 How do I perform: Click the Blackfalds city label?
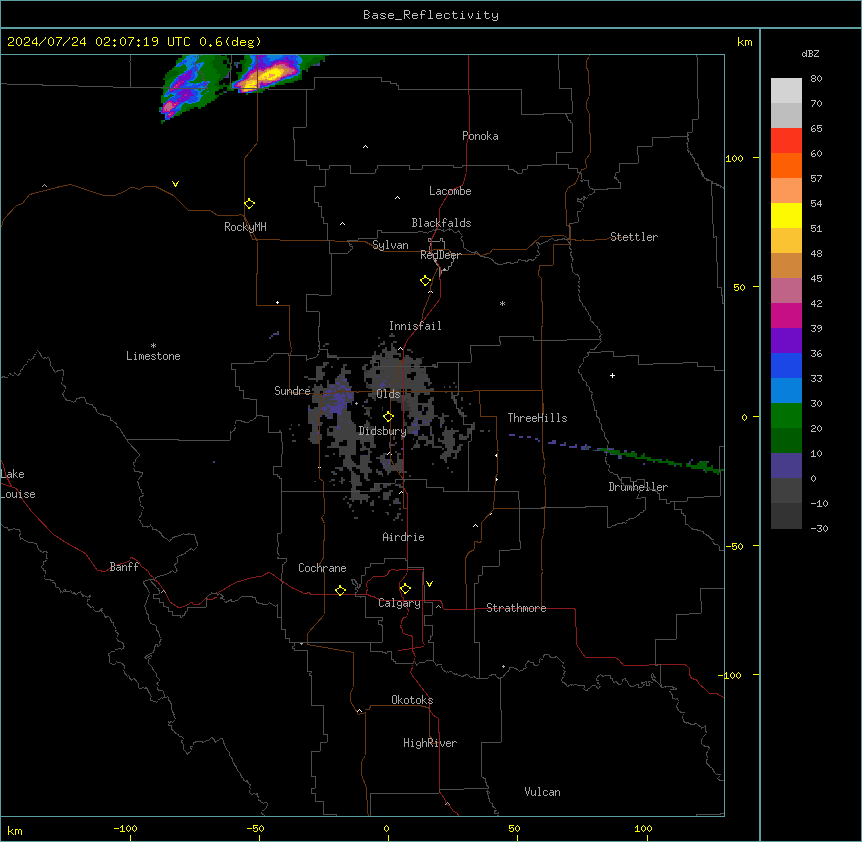click(441, 223)
